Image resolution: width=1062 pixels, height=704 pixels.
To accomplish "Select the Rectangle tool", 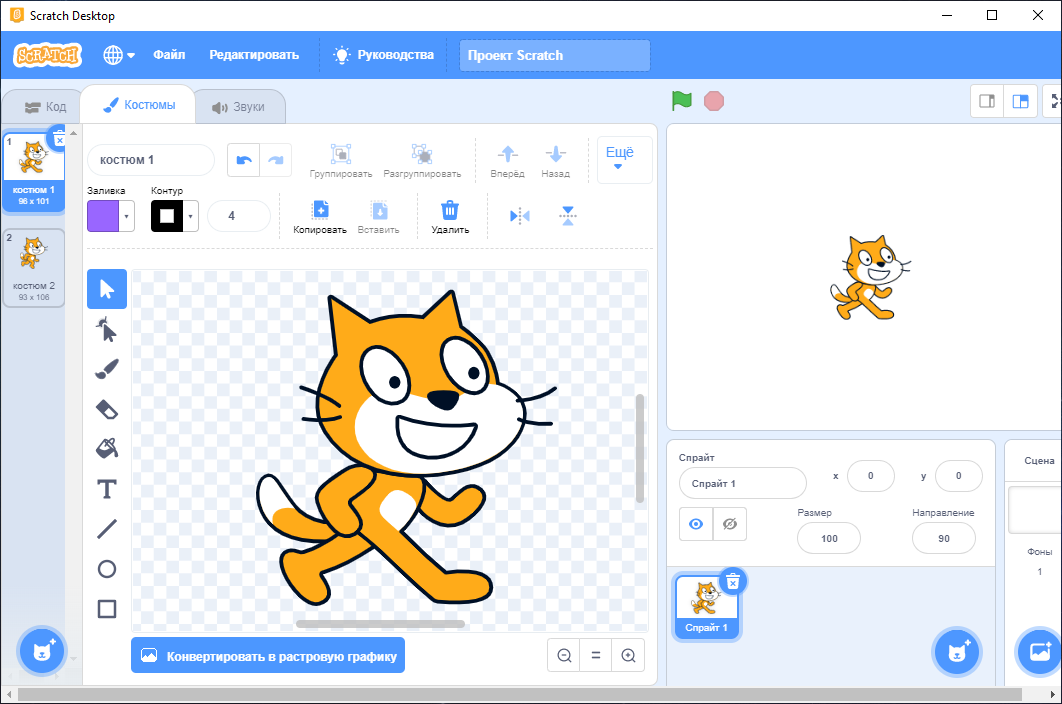I will [x=107, y=608].
